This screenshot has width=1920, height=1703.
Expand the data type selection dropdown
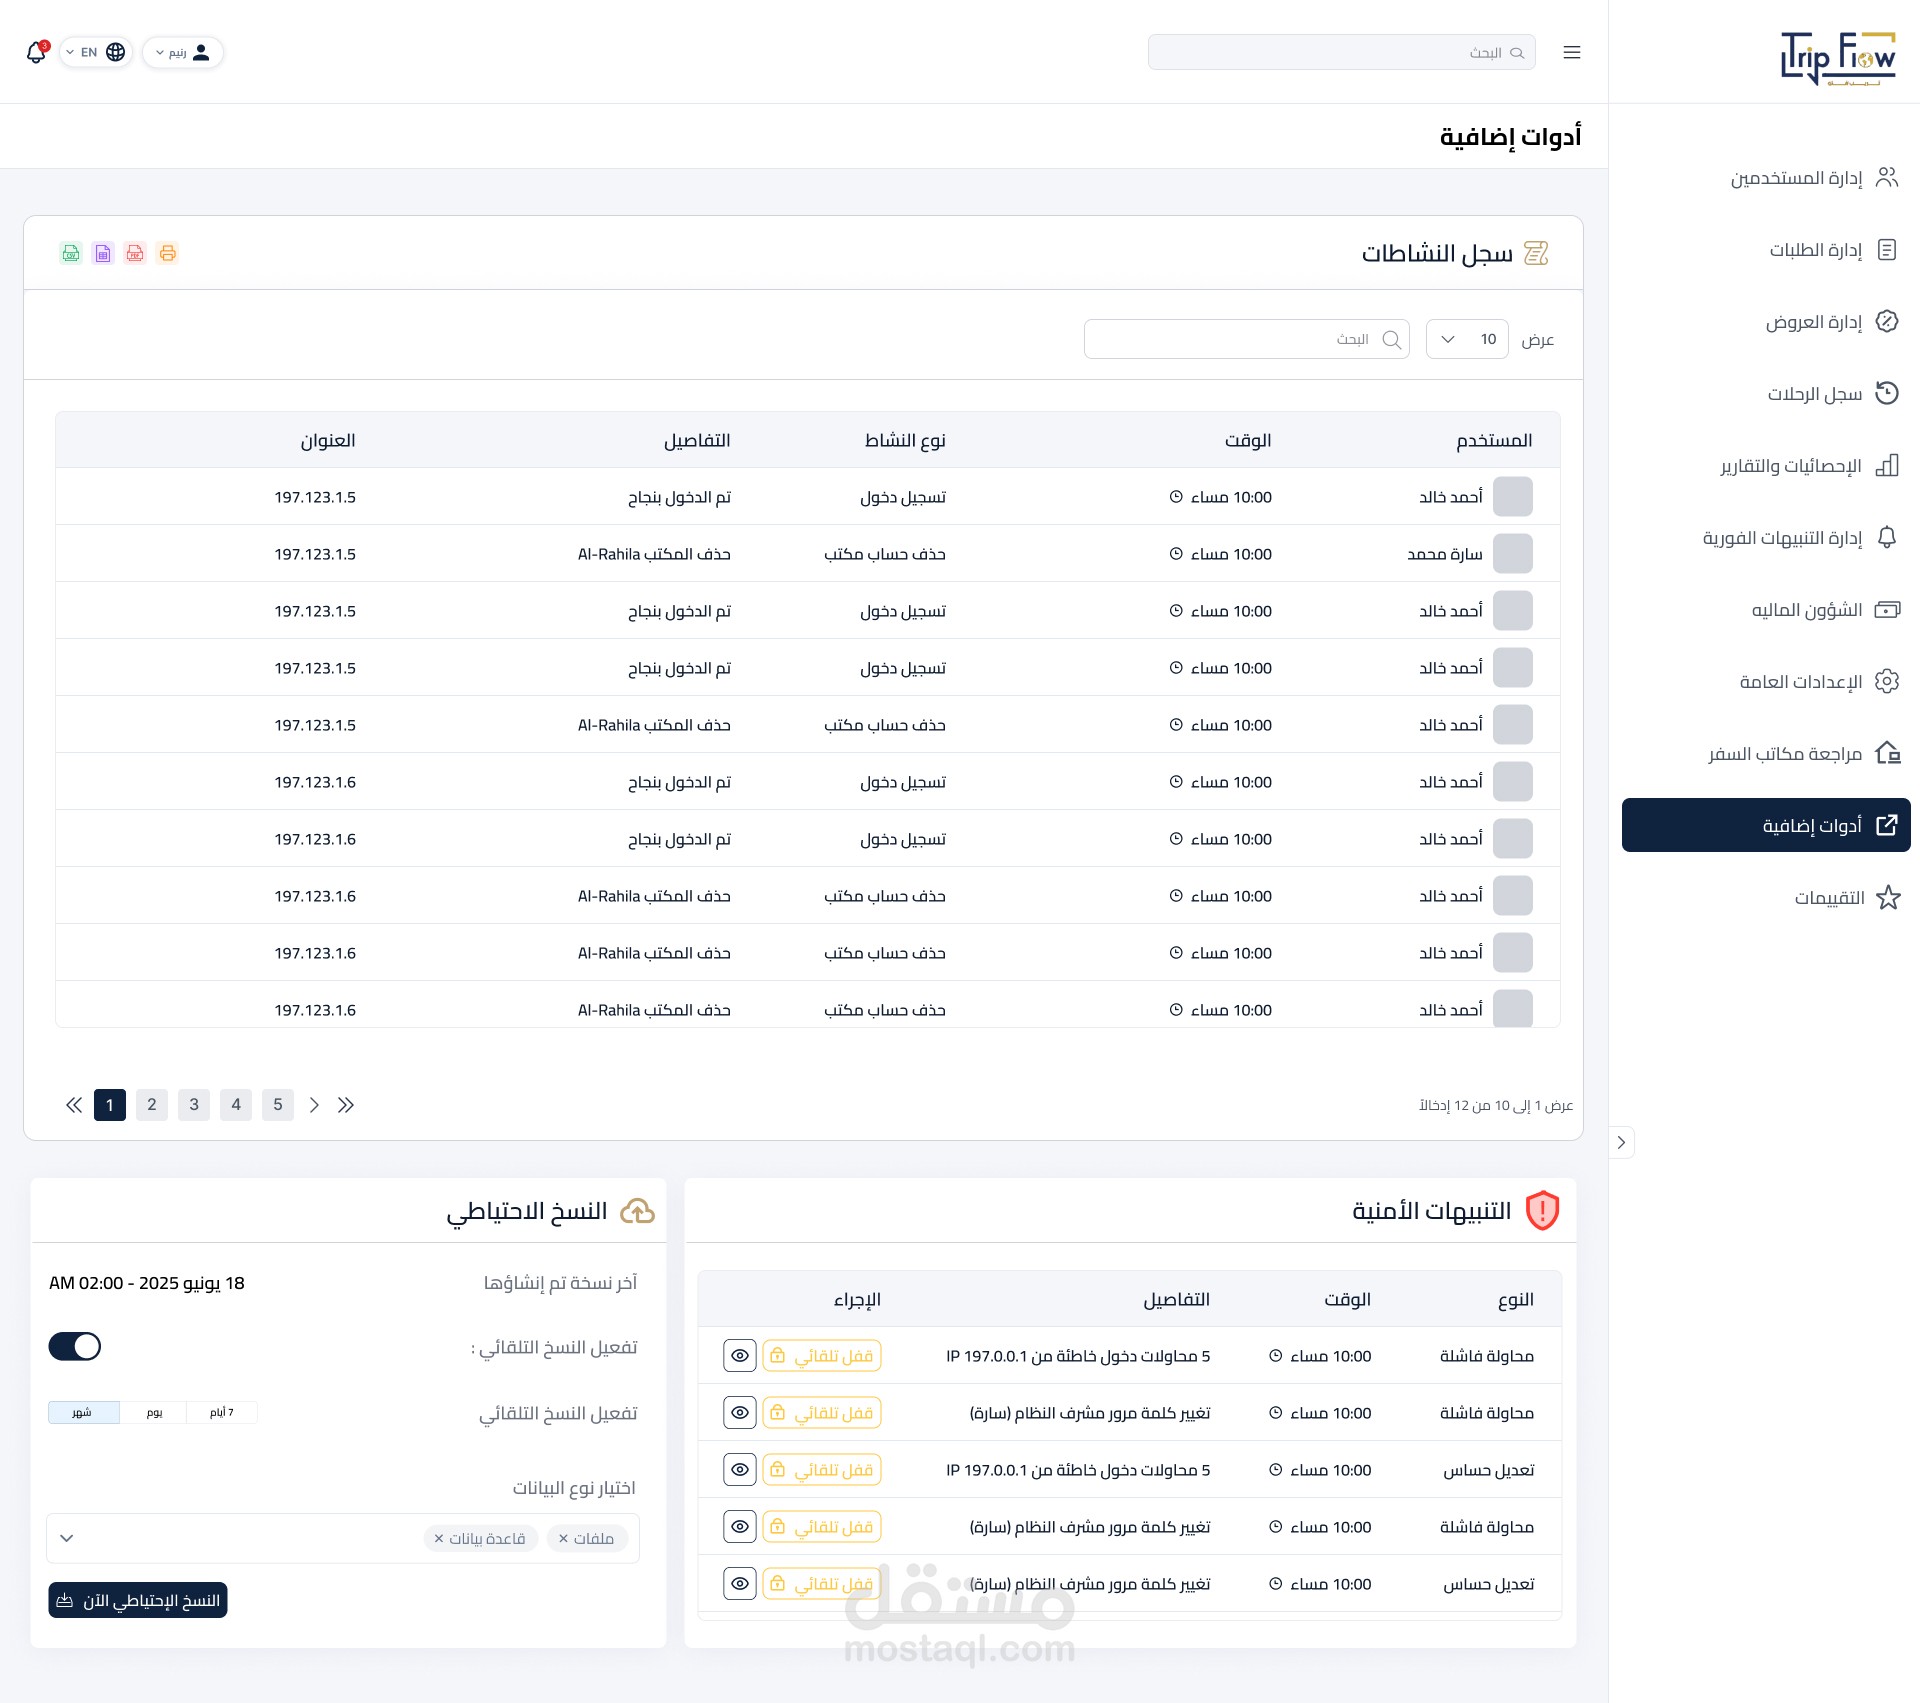coord(67,1538)
